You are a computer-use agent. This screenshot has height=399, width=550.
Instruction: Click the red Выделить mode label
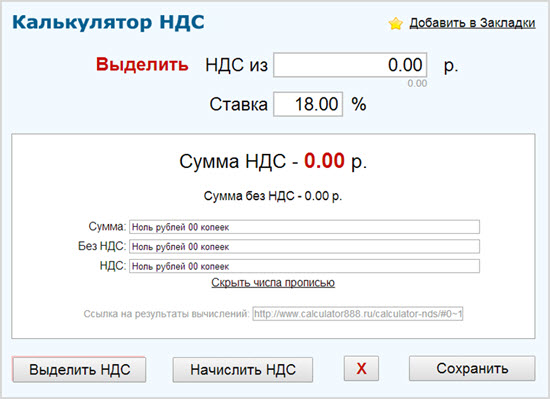point(142,65)
